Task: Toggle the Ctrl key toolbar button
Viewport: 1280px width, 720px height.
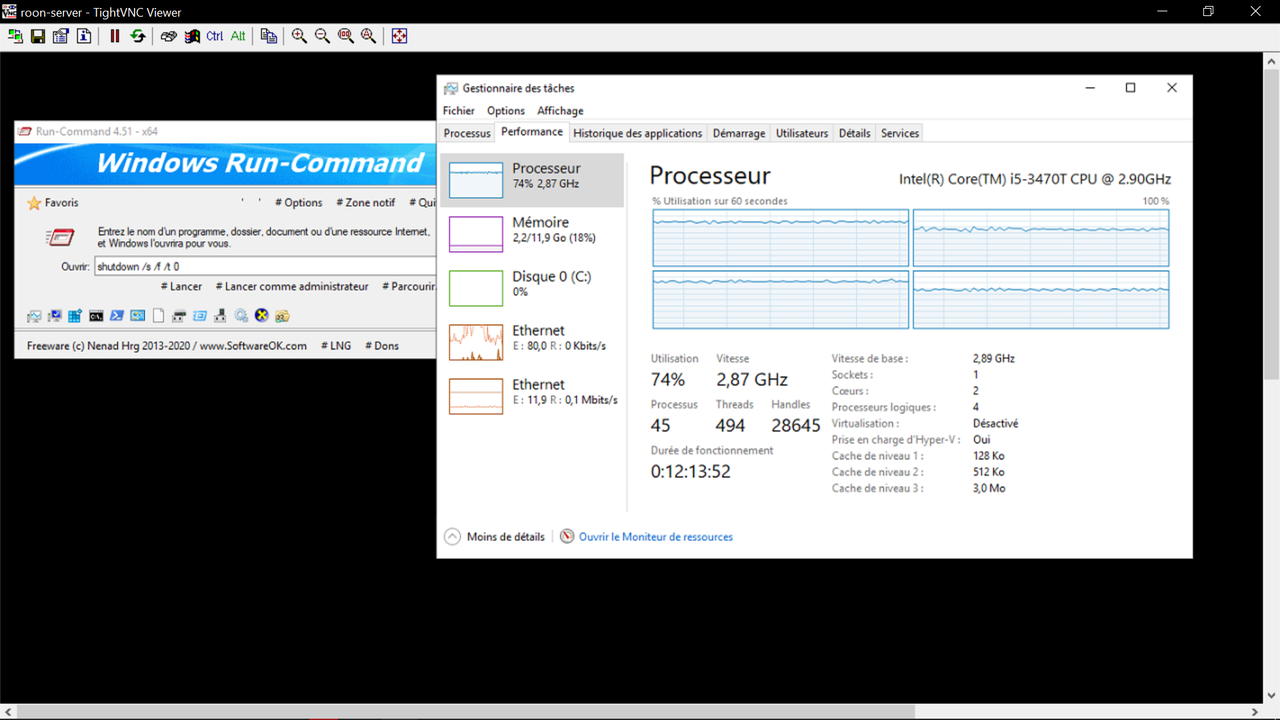Action: 215,36
